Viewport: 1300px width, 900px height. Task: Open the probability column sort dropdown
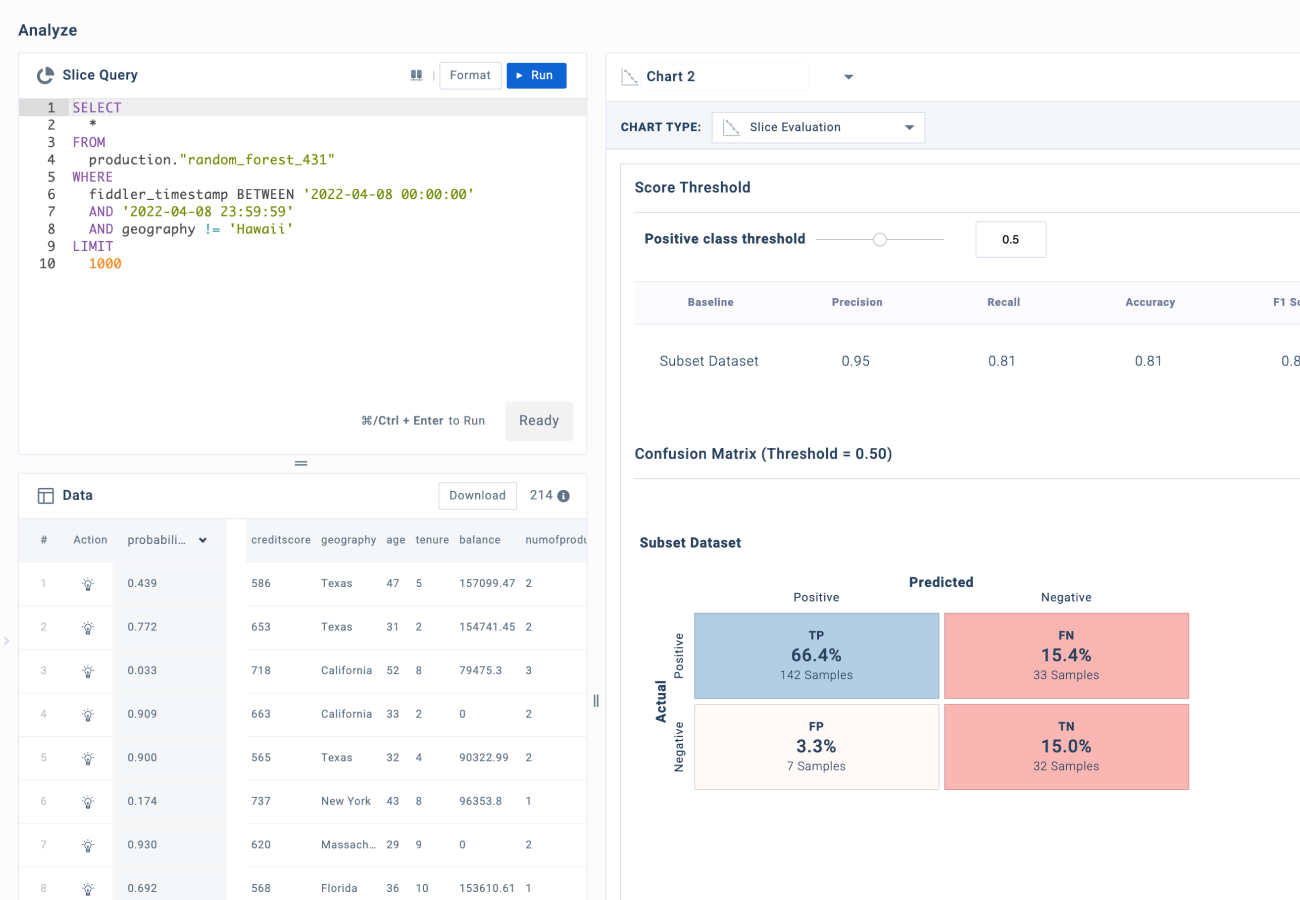pos(203,539)
